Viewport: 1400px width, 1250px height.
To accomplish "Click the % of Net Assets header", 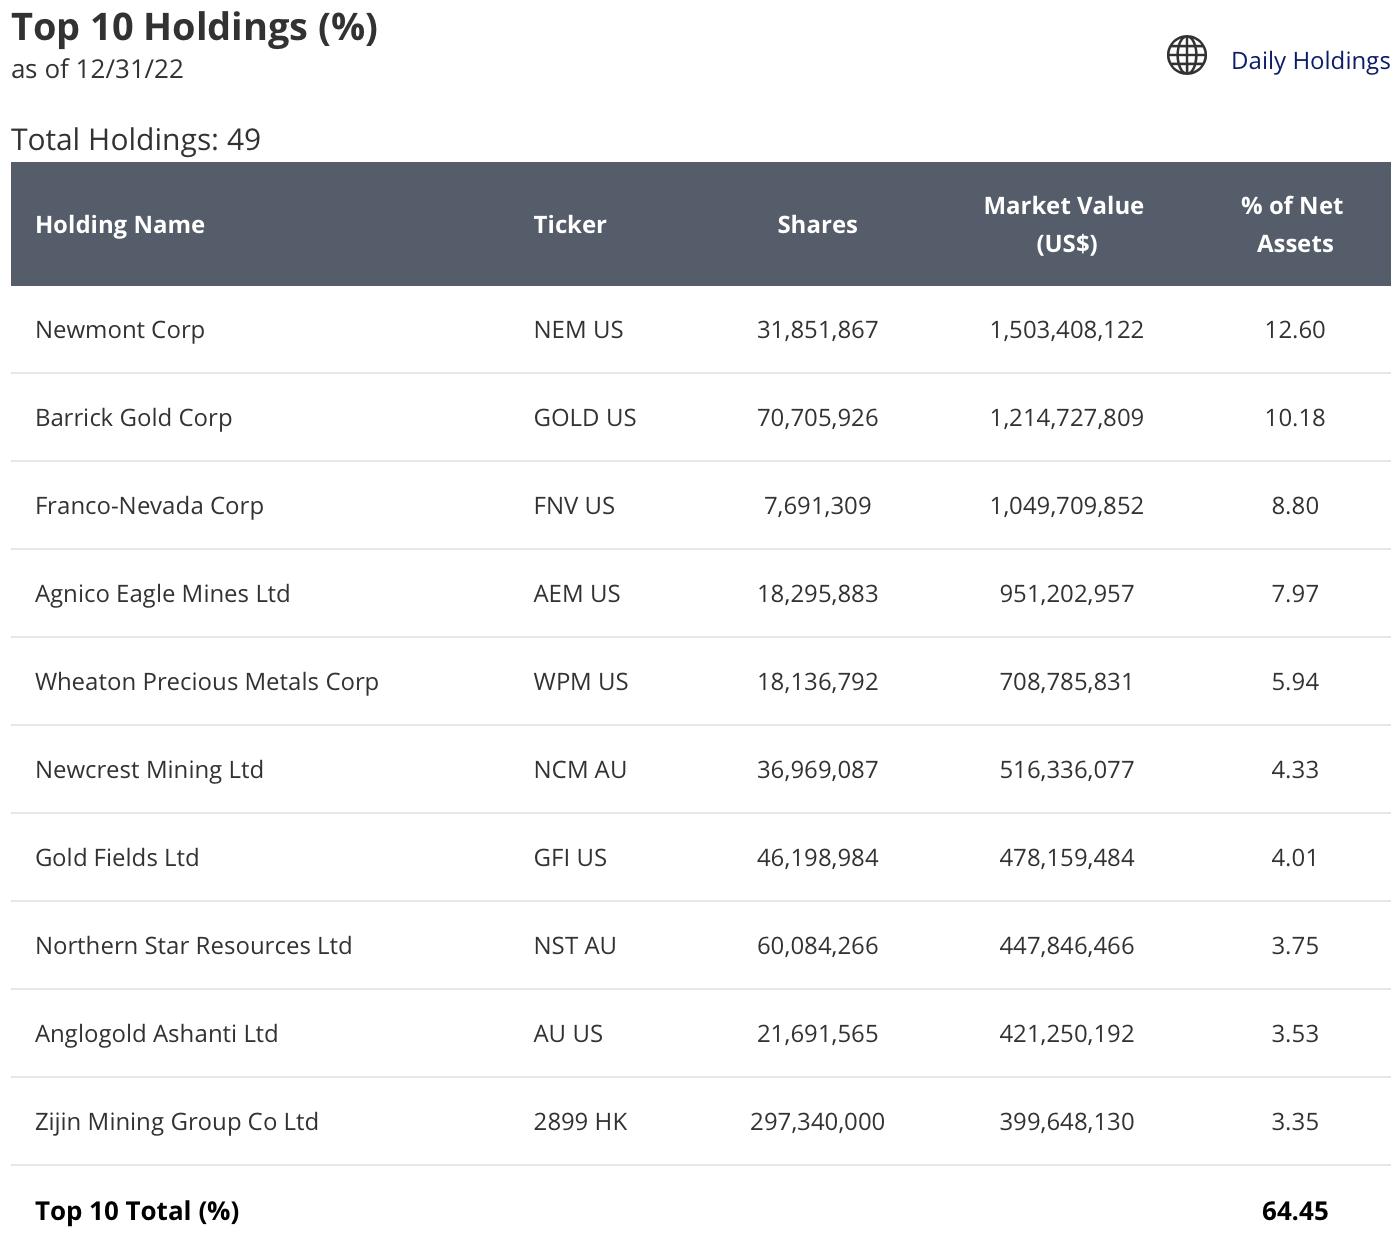I will pos(1293,225).
